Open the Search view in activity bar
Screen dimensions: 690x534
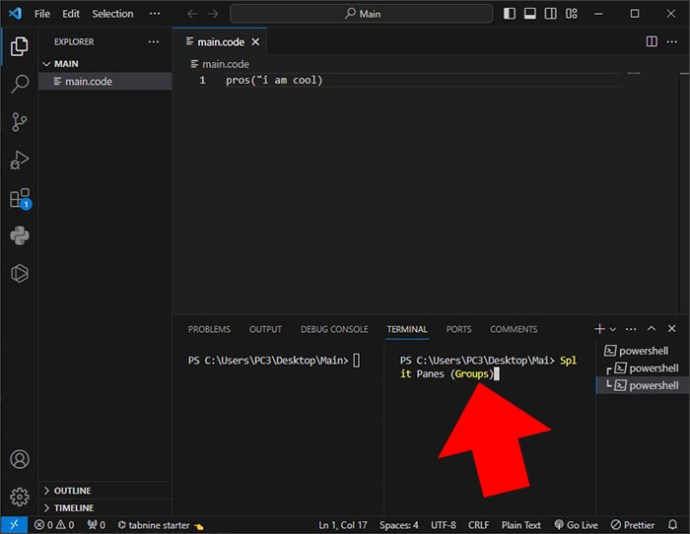[19, 84]
